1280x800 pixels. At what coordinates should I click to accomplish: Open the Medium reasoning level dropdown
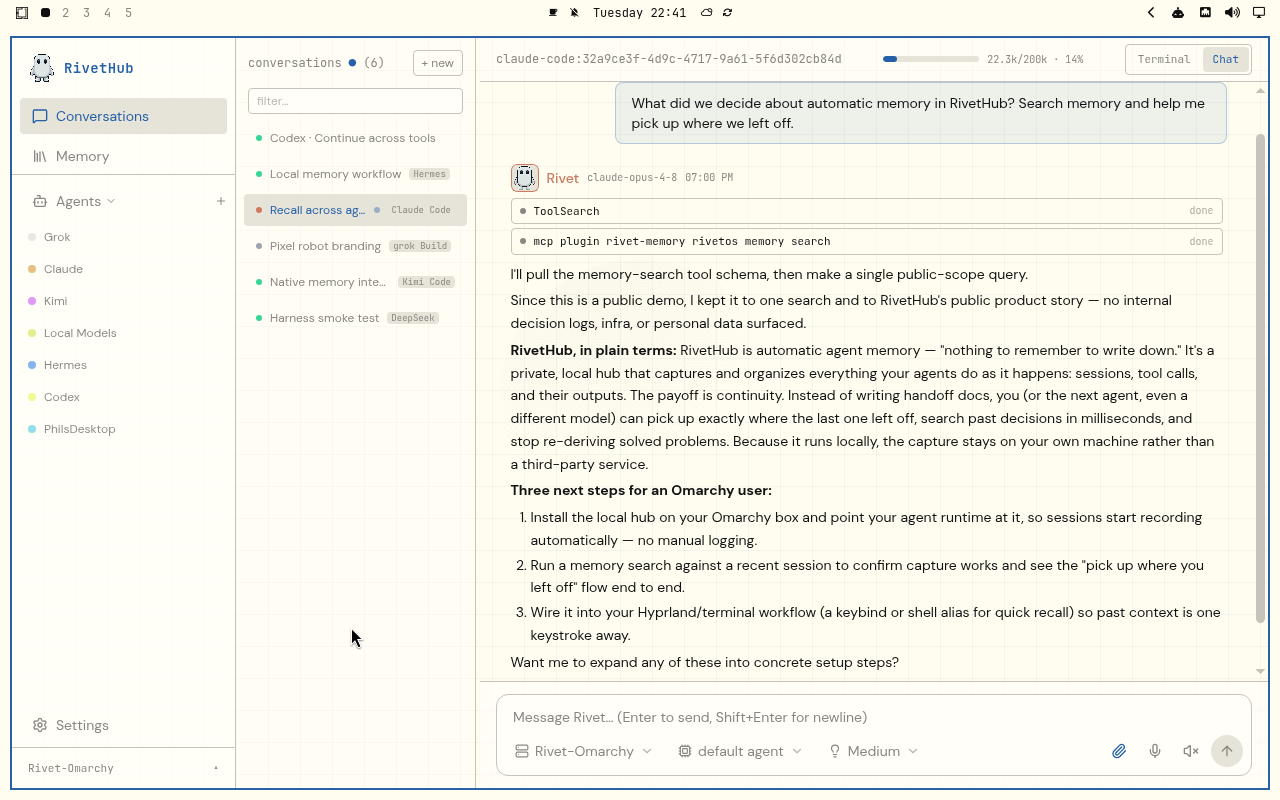pos(873,751)
